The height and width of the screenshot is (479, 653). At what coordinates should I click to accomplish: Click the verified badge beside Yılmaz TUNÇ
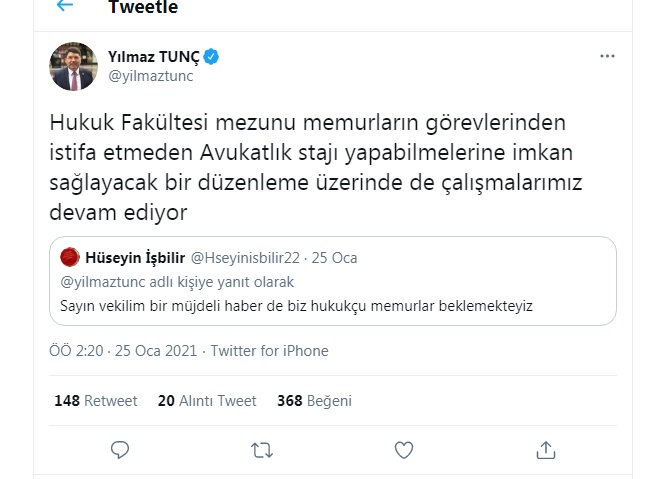pyautogui.click(x=213, y=57)
